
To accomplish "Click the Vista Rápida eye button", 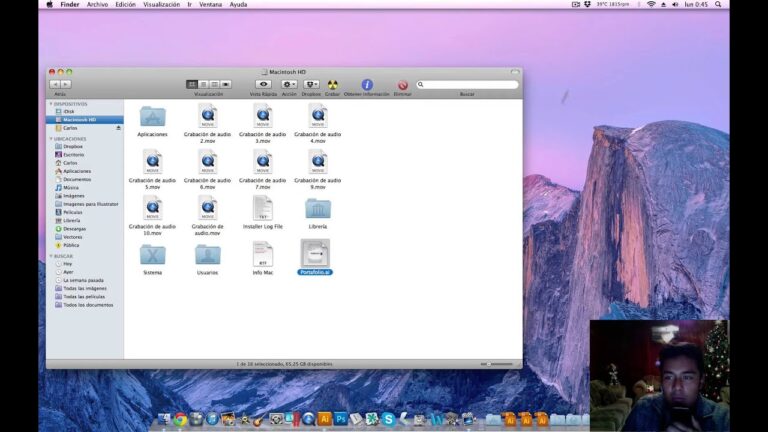I will pyautogui.click(x=263, y=84).
